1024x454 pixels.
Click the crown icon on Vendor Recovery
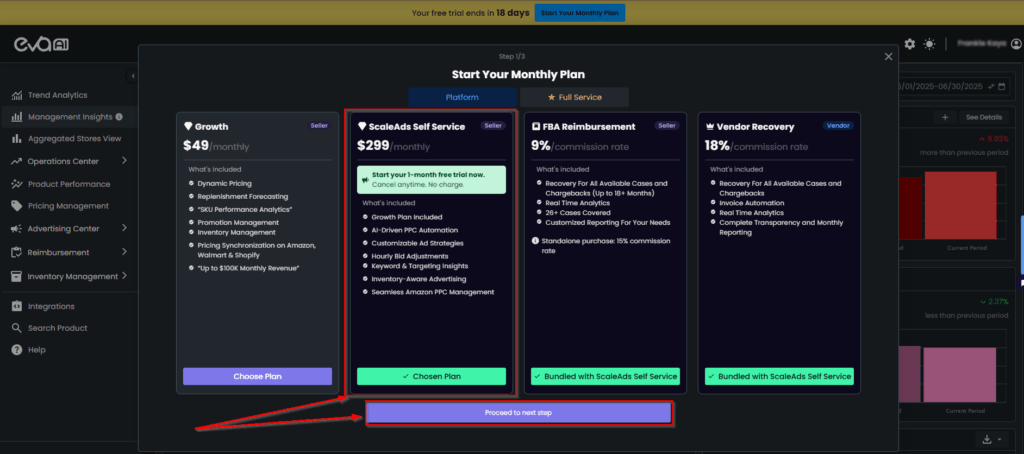[709, 127]
